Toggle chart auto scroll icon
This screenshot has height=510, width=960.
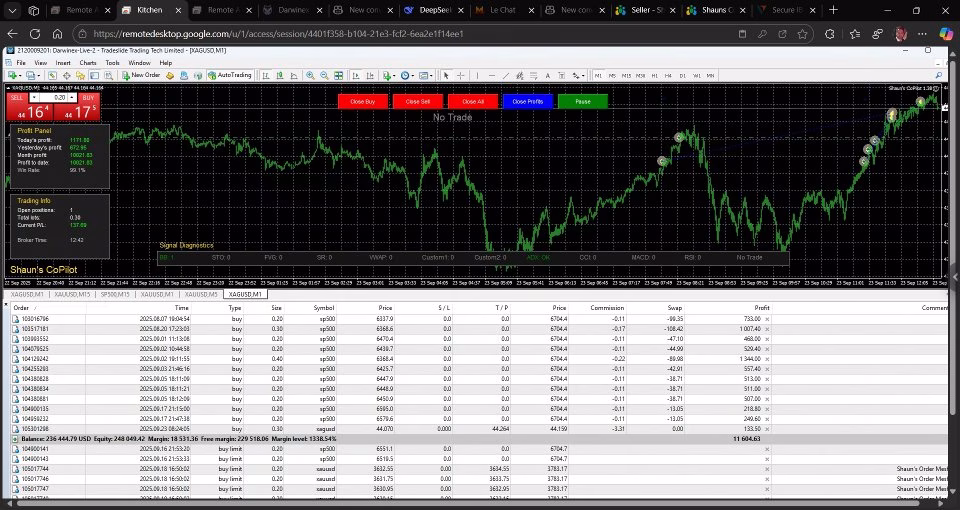click(x=356, y=75)
